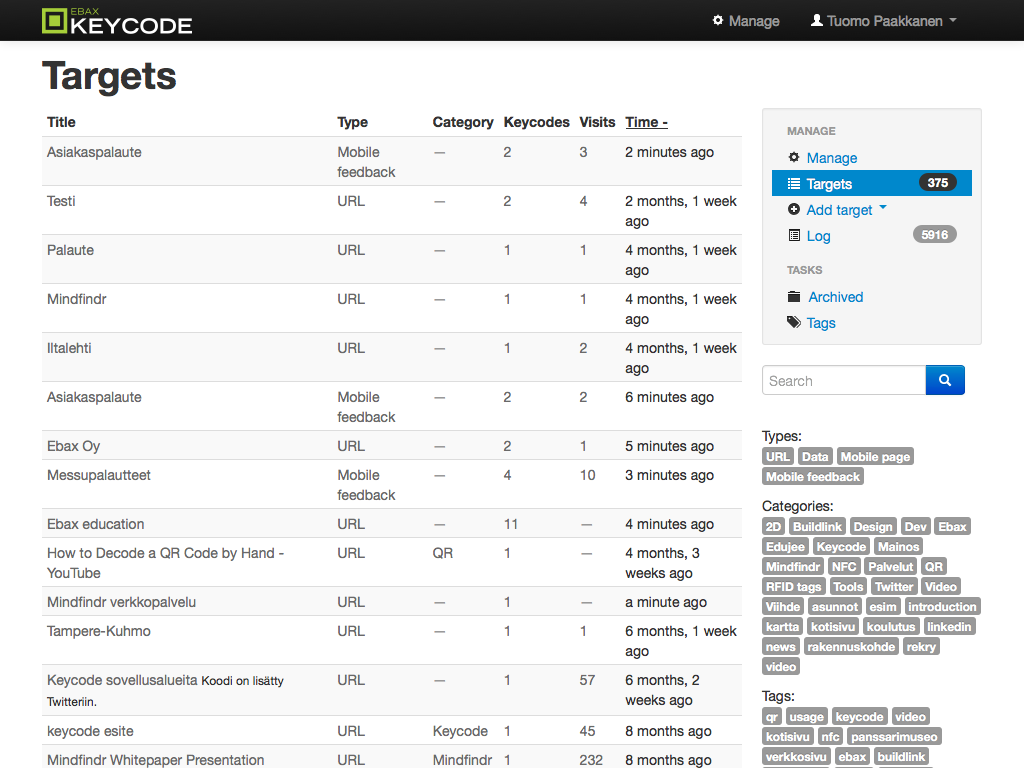Open Manage in the top navbar
The width and height of the screenshot is (1024, 768).
(x=746, y=21)
